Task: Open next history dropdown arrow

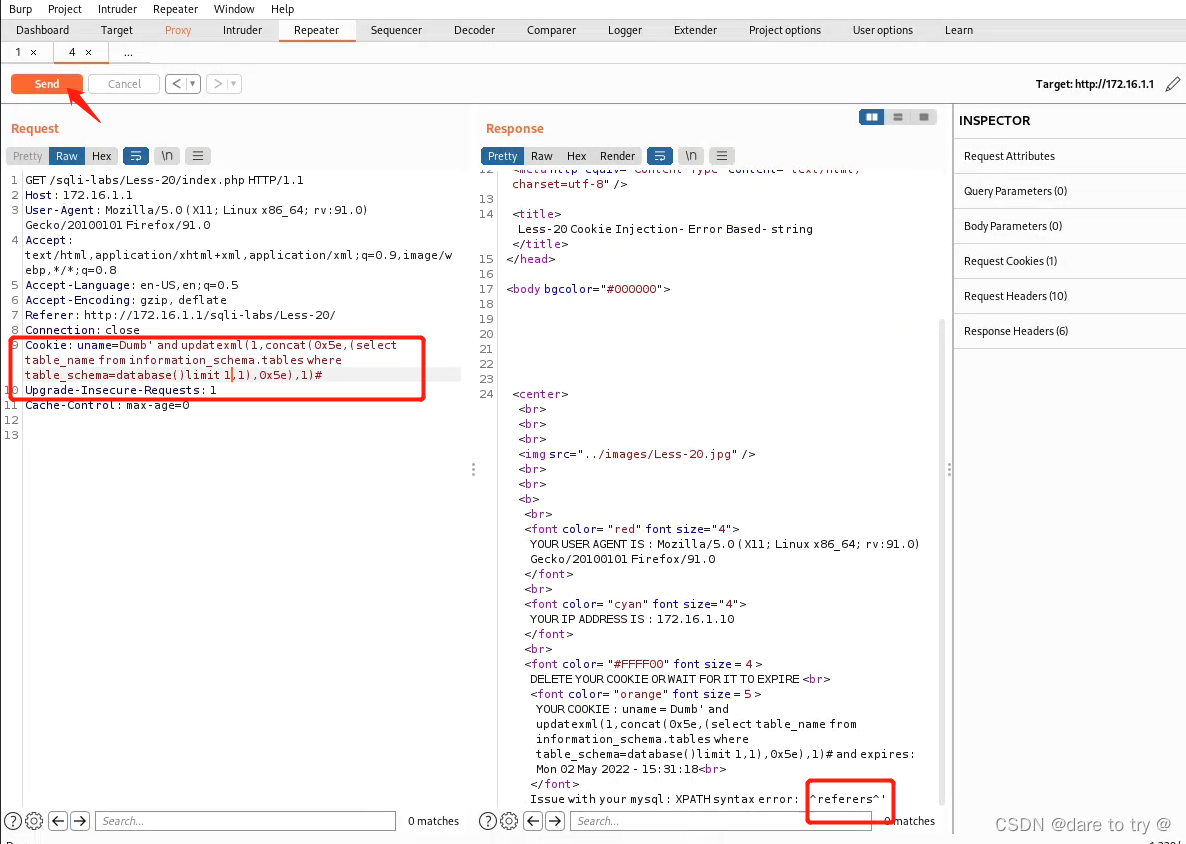Action: [x=234, y=84]
